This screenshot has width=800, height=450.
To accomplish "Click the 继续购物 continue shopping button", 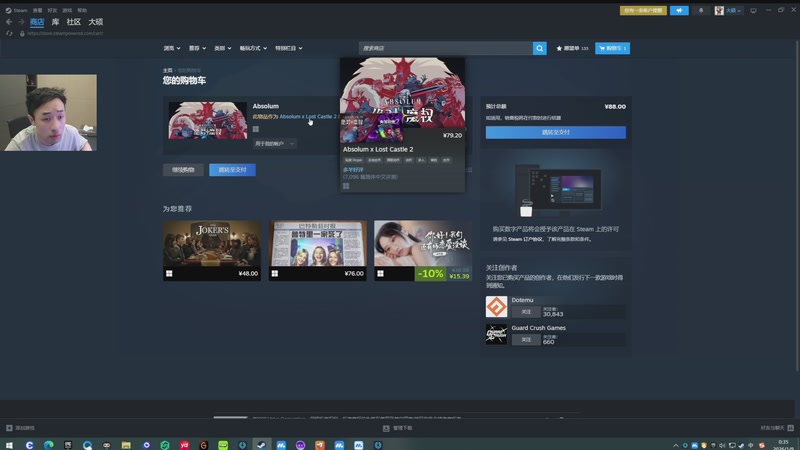I will point(183,170).
